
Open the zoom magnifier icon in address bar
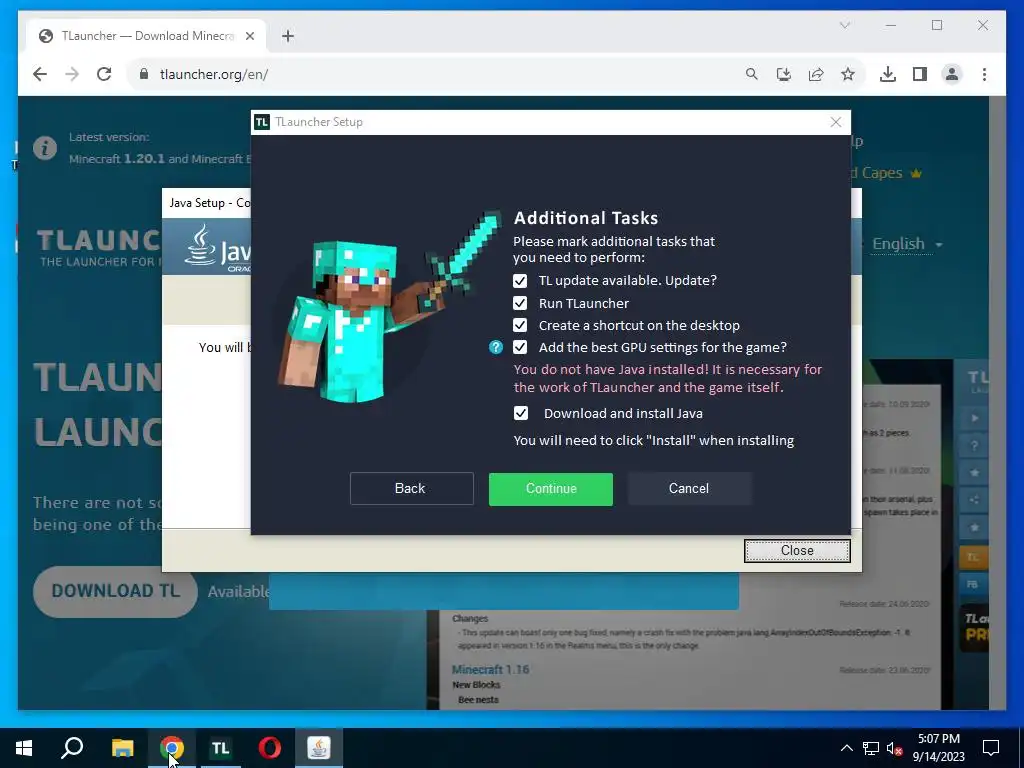(752, 74)
